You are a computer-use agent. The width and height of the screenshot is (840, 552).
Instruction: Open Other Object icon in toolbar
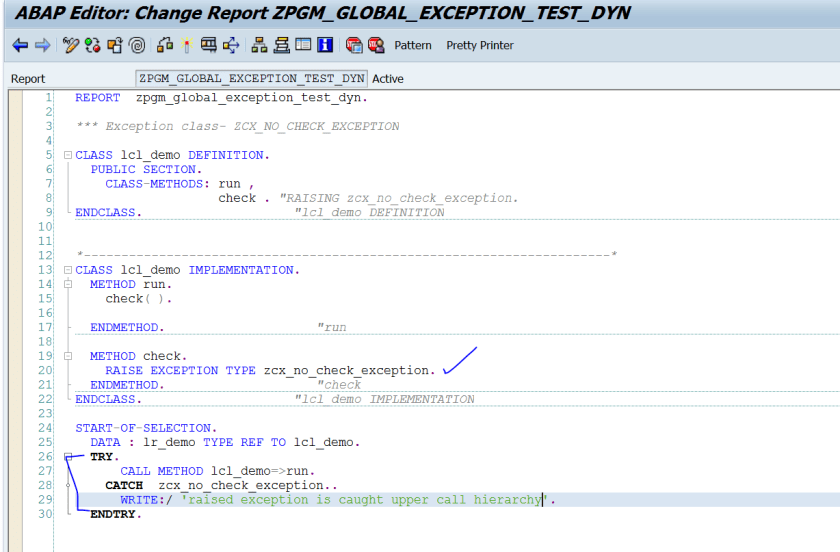(x=115, y=46)
